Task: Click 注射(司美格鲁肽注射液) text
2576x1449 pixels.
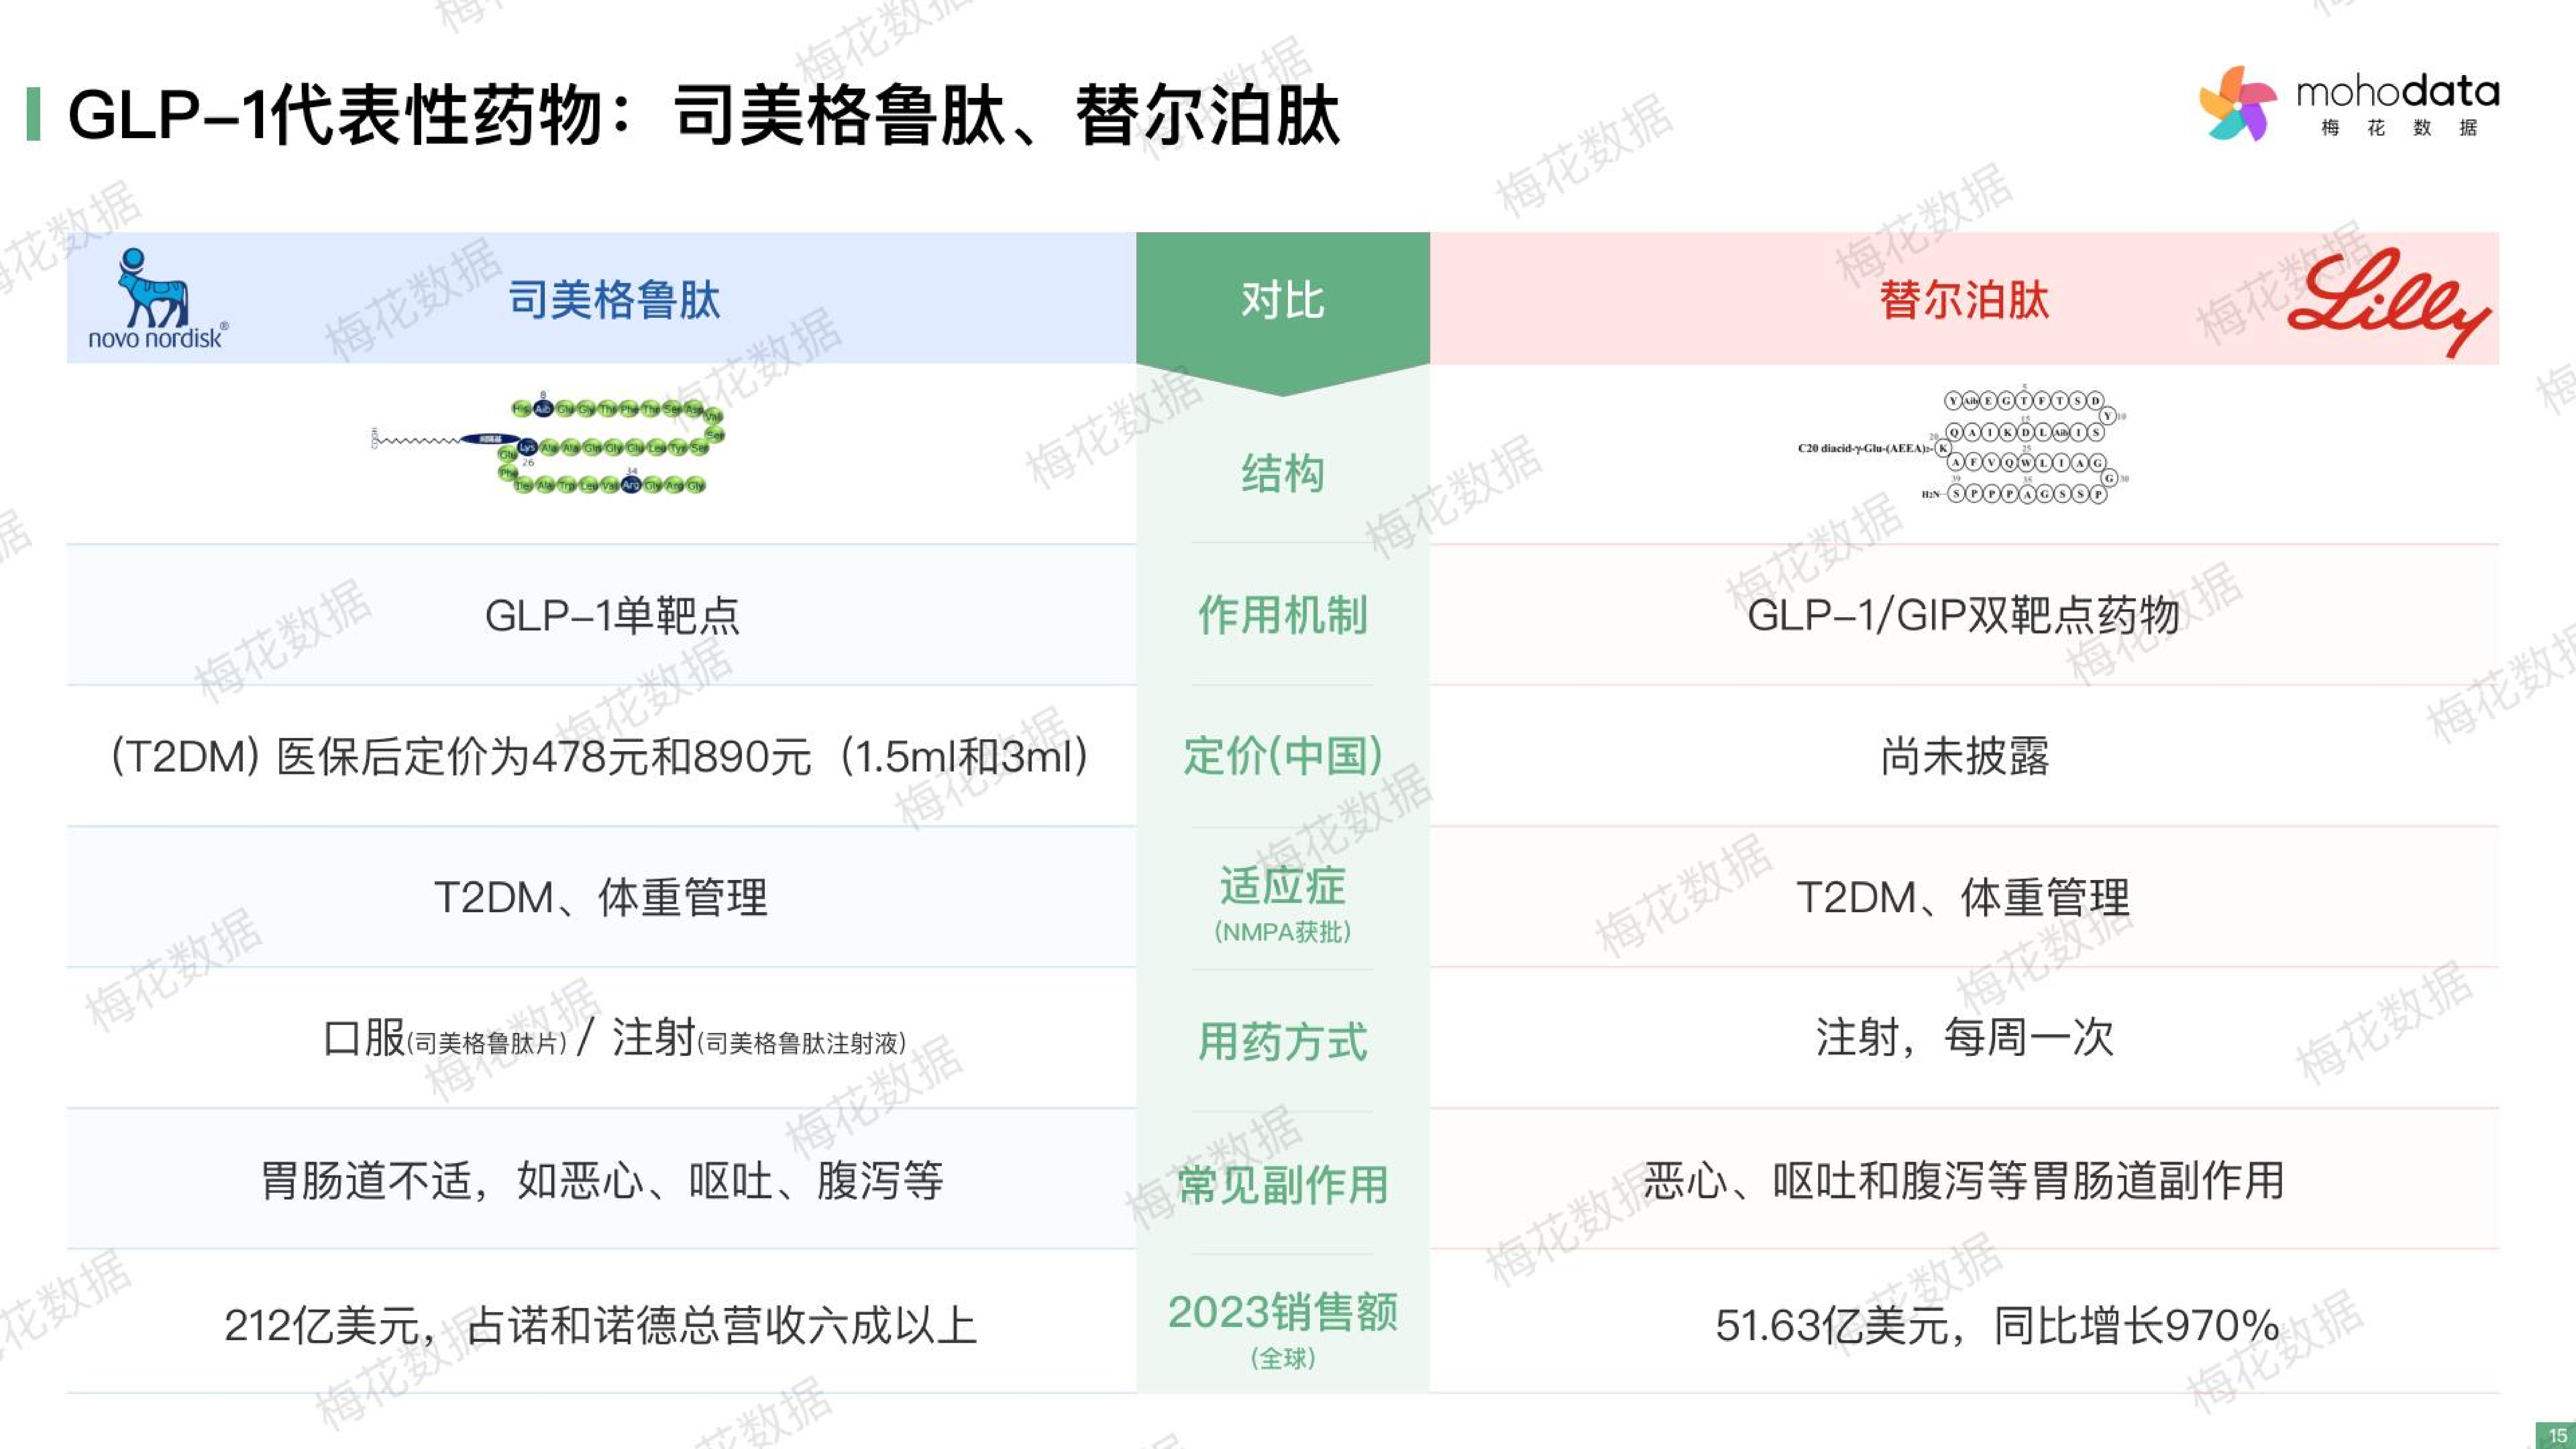Action: 759,1039
